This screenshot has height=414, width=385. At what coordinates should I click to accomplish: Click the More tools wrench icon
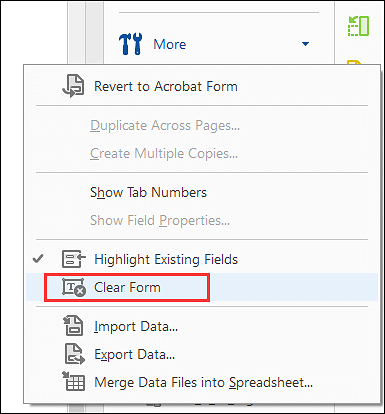[130, 44]
